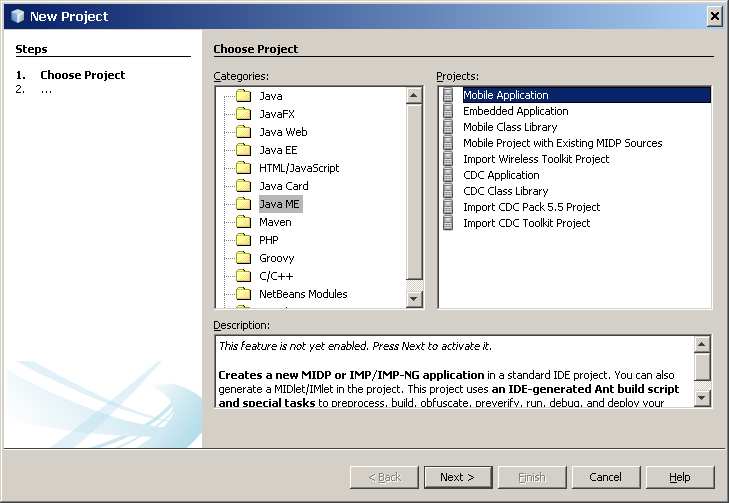Click Categories list scroll up arrow
This screenshot has width=729, height=503.
pos(413,95)
